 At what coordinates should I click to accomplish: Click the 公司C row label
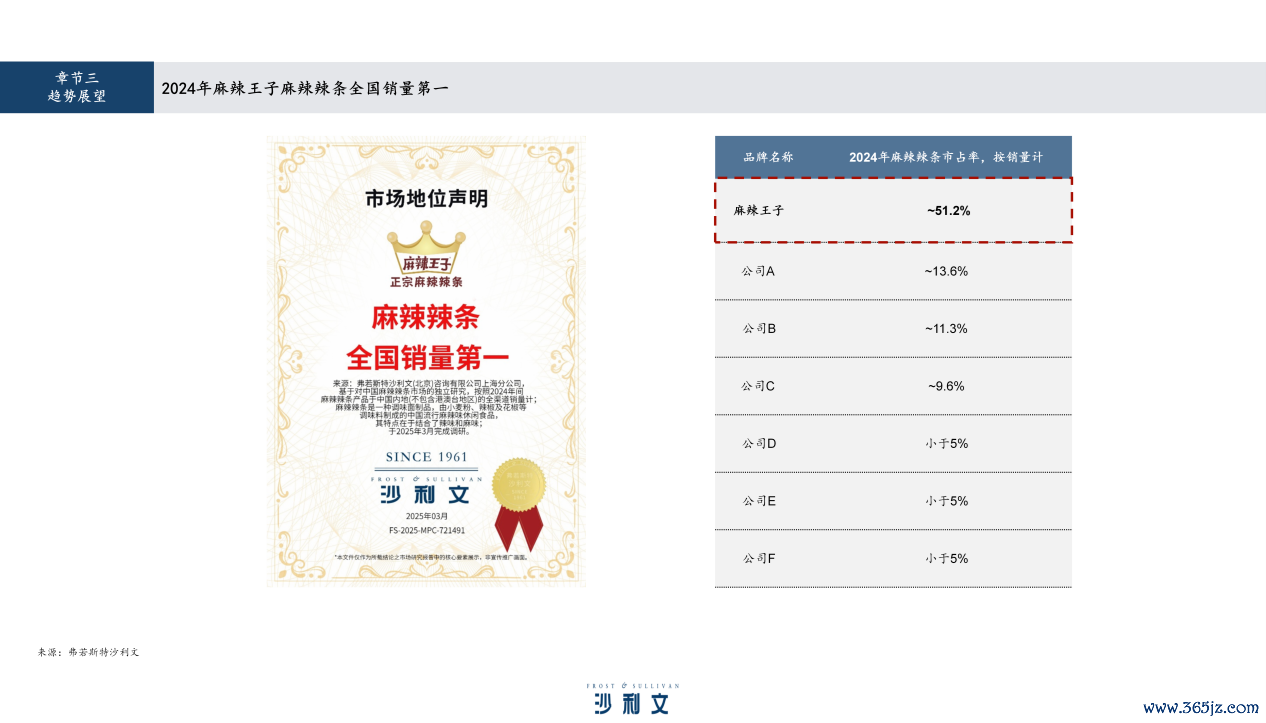(x=759, y=386)
